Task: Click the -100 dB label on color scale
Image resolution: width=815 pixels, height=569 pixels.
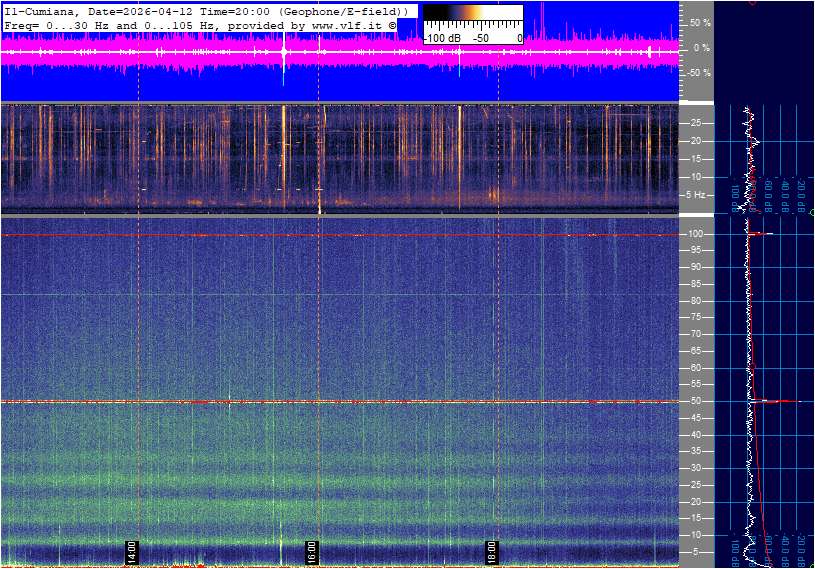Action: (442, 38)
